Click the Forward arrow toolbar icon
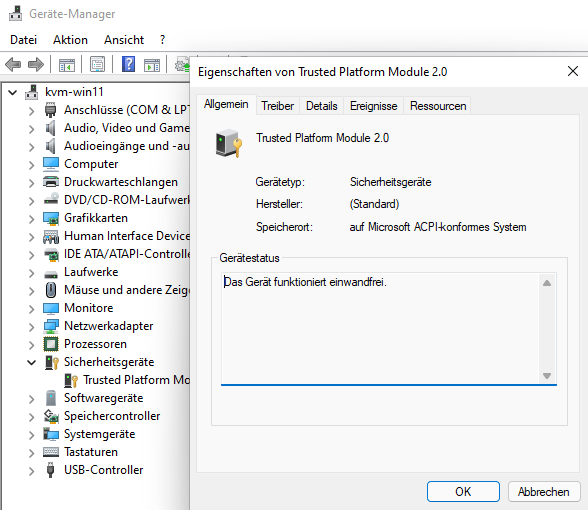This screenshot has height=510, width=588. 36,65
